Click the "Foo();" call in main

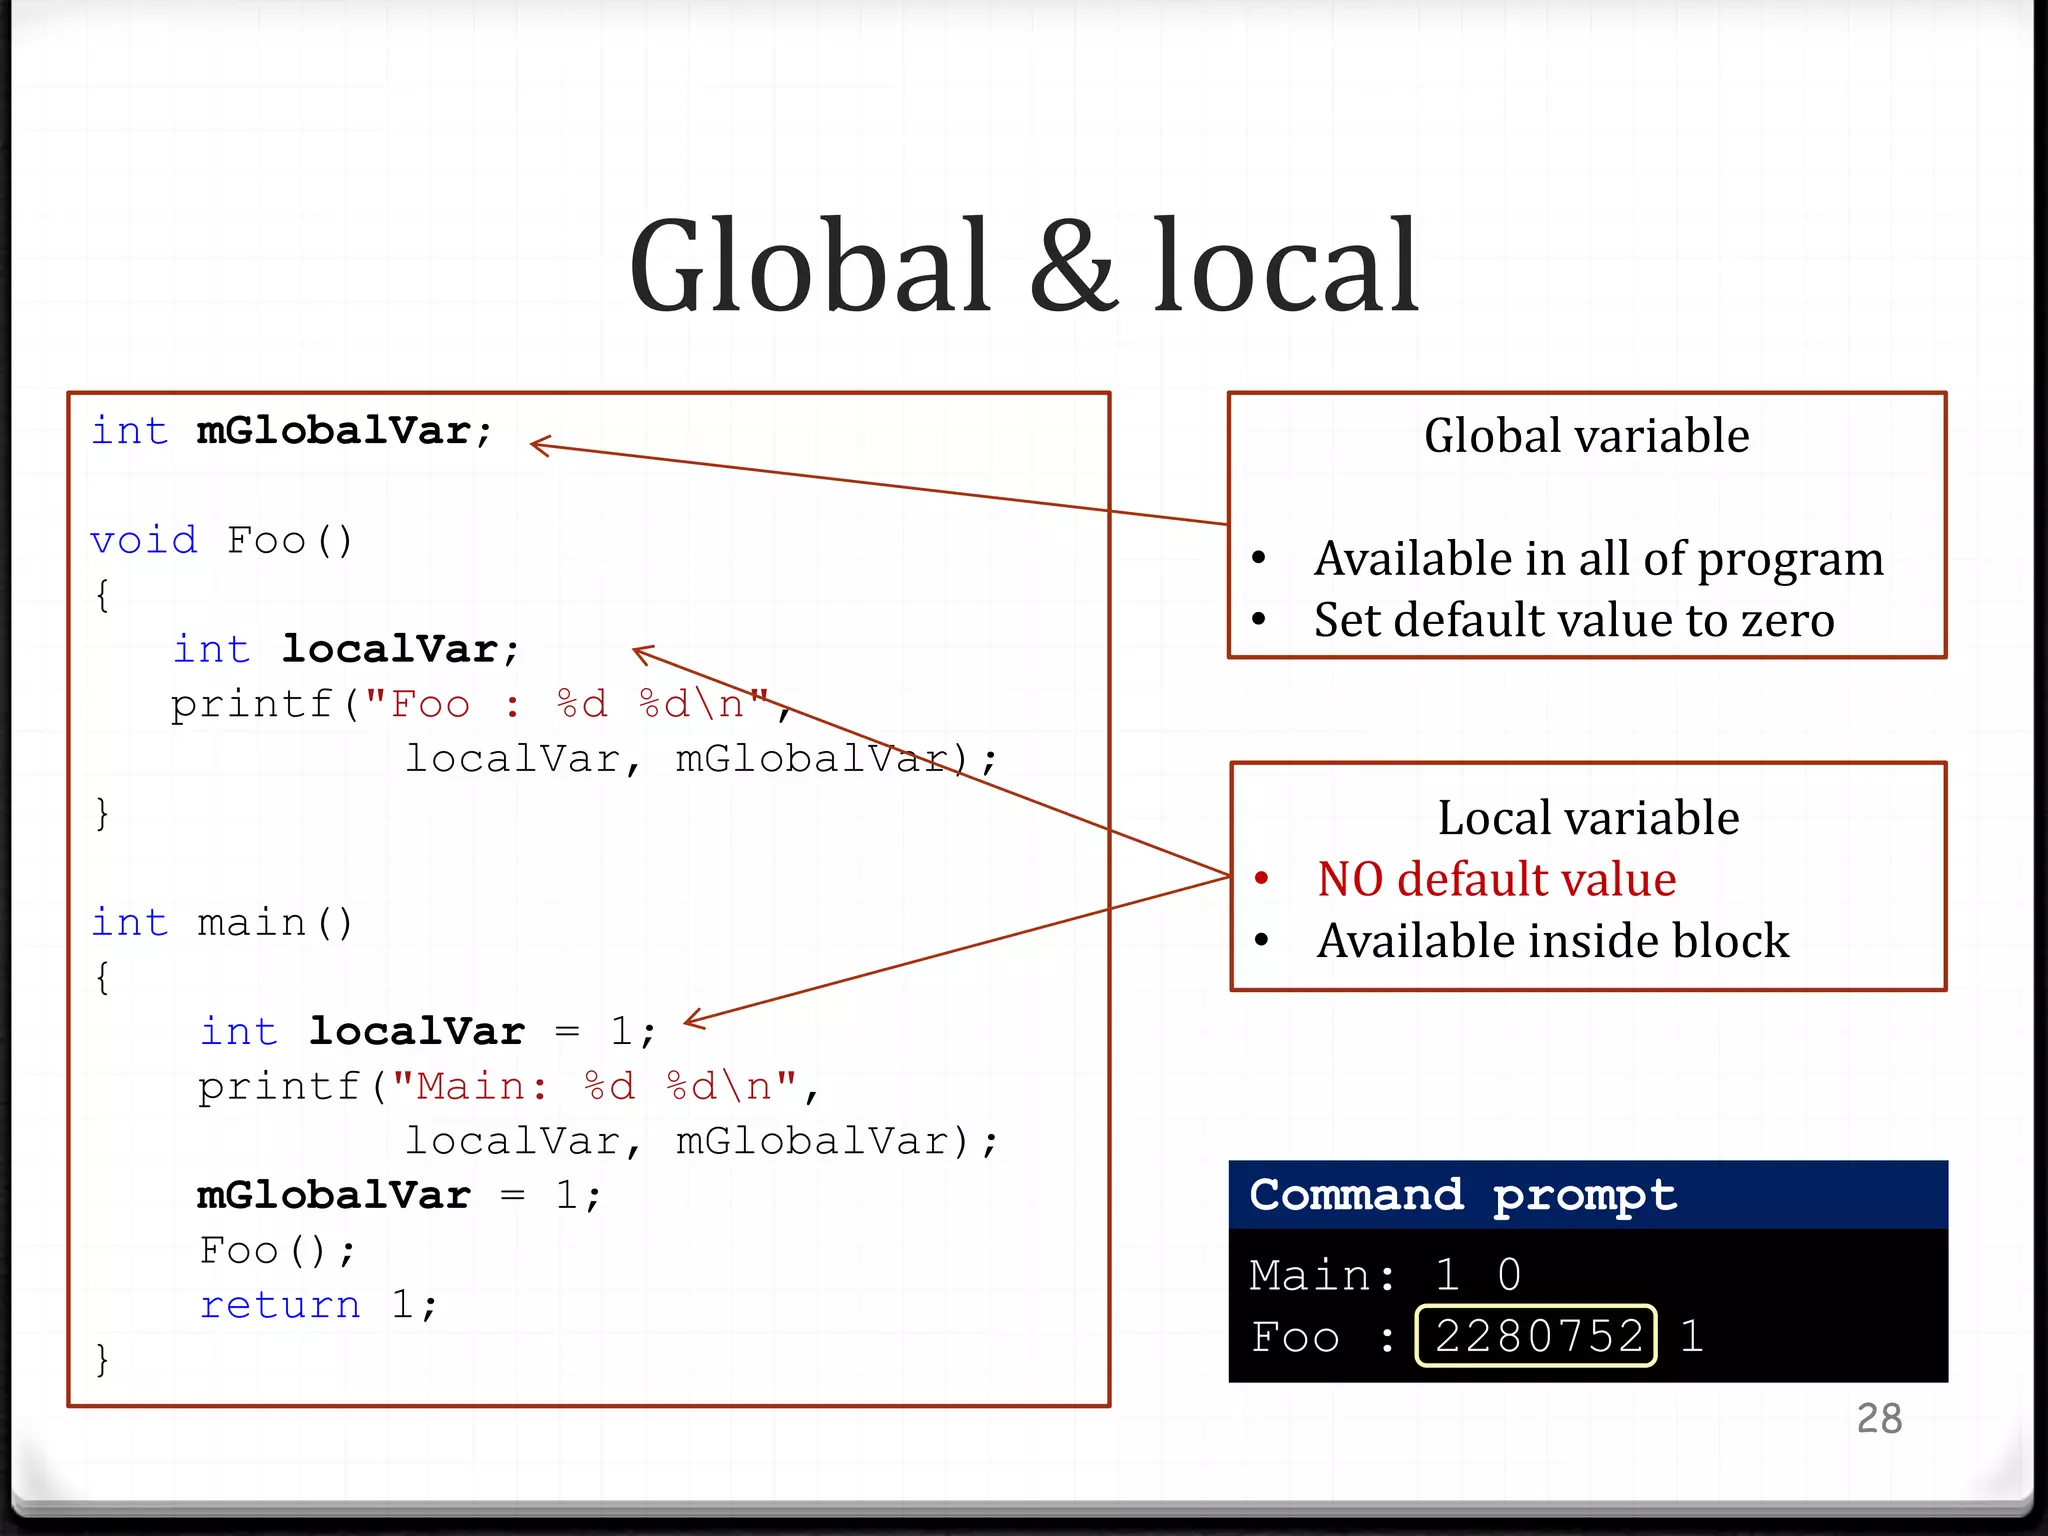pyautogui.click(x=277, y=1250)
